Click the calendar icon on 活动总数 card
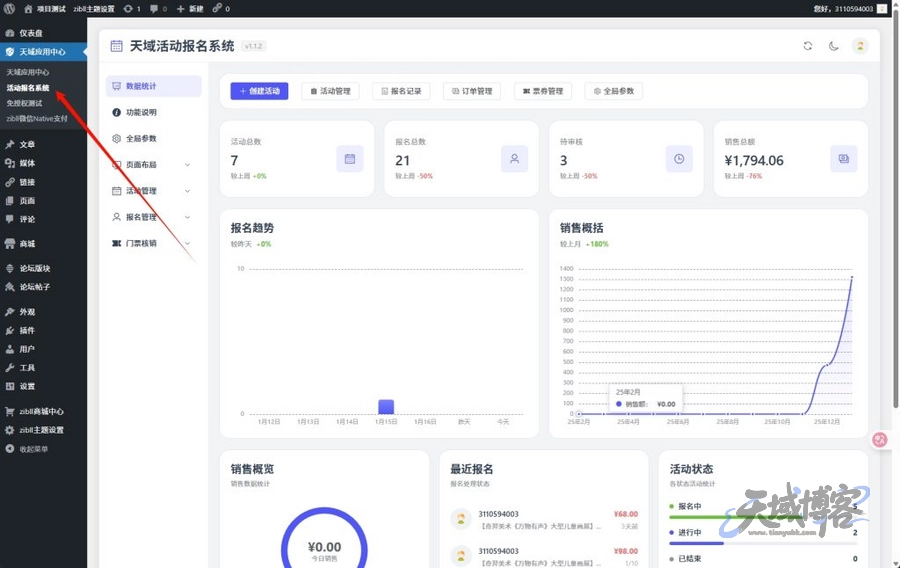 pos(350,159)
